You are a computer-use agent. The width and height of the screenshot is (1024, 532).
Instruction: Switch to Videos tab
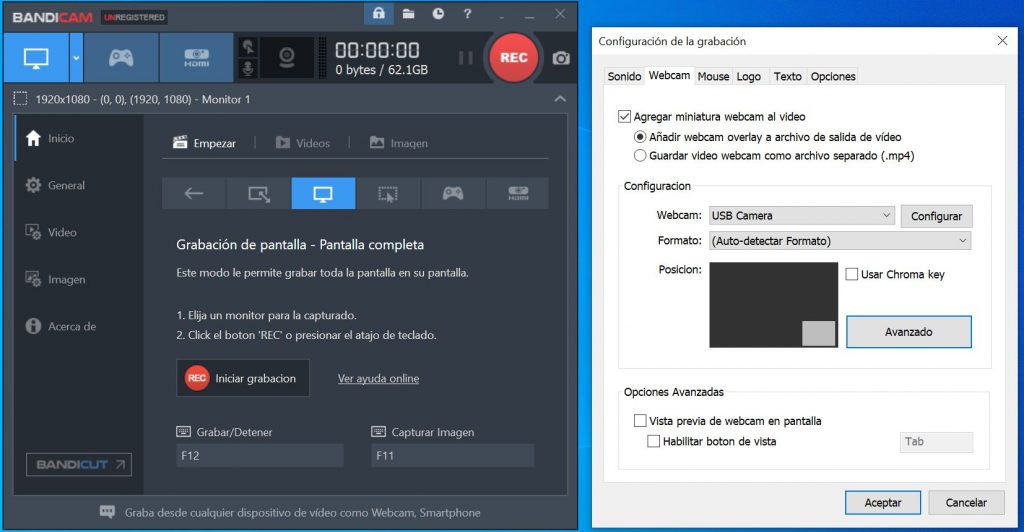[x=302, y=143]
